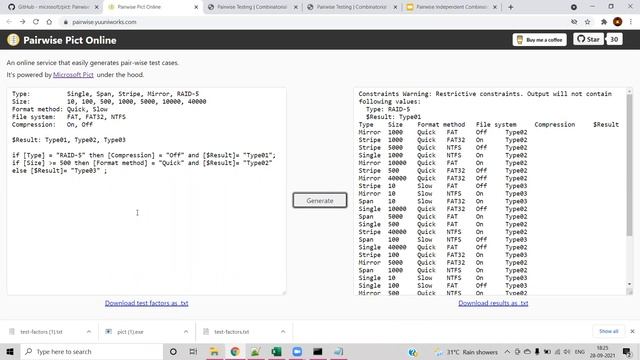Screen dimensions: 640x360
Task: Expand options for test-factors (1).txt download
Action: point(89,331)
